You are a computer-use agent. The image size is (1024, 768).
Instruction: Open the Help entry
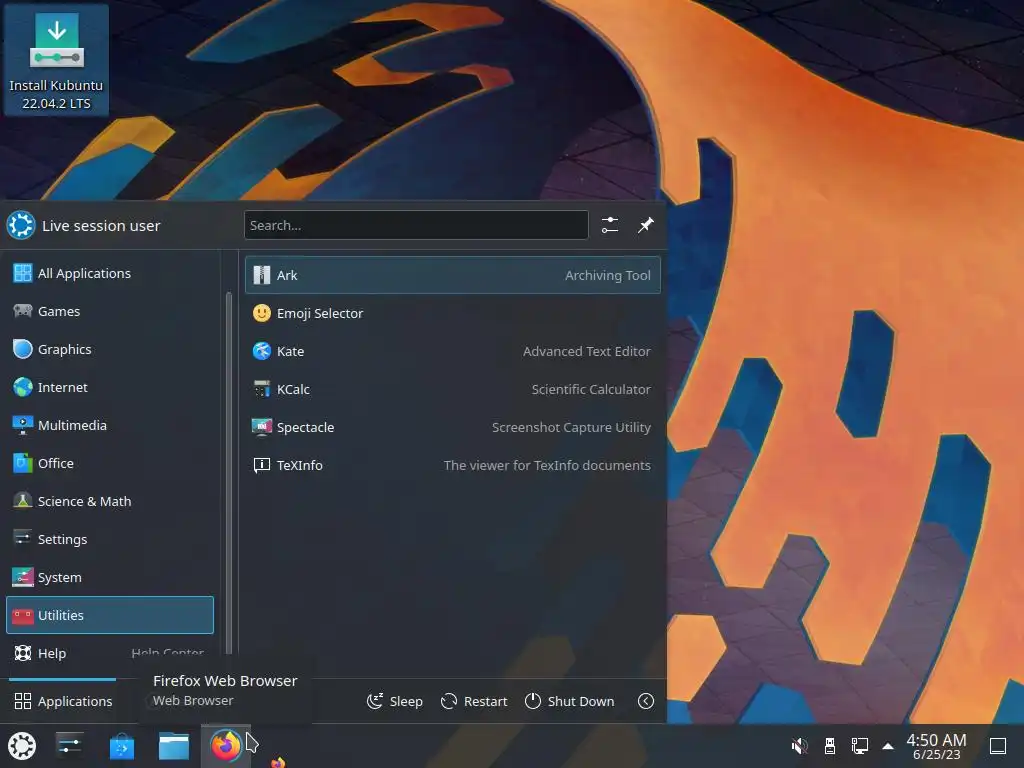point(110,652)
